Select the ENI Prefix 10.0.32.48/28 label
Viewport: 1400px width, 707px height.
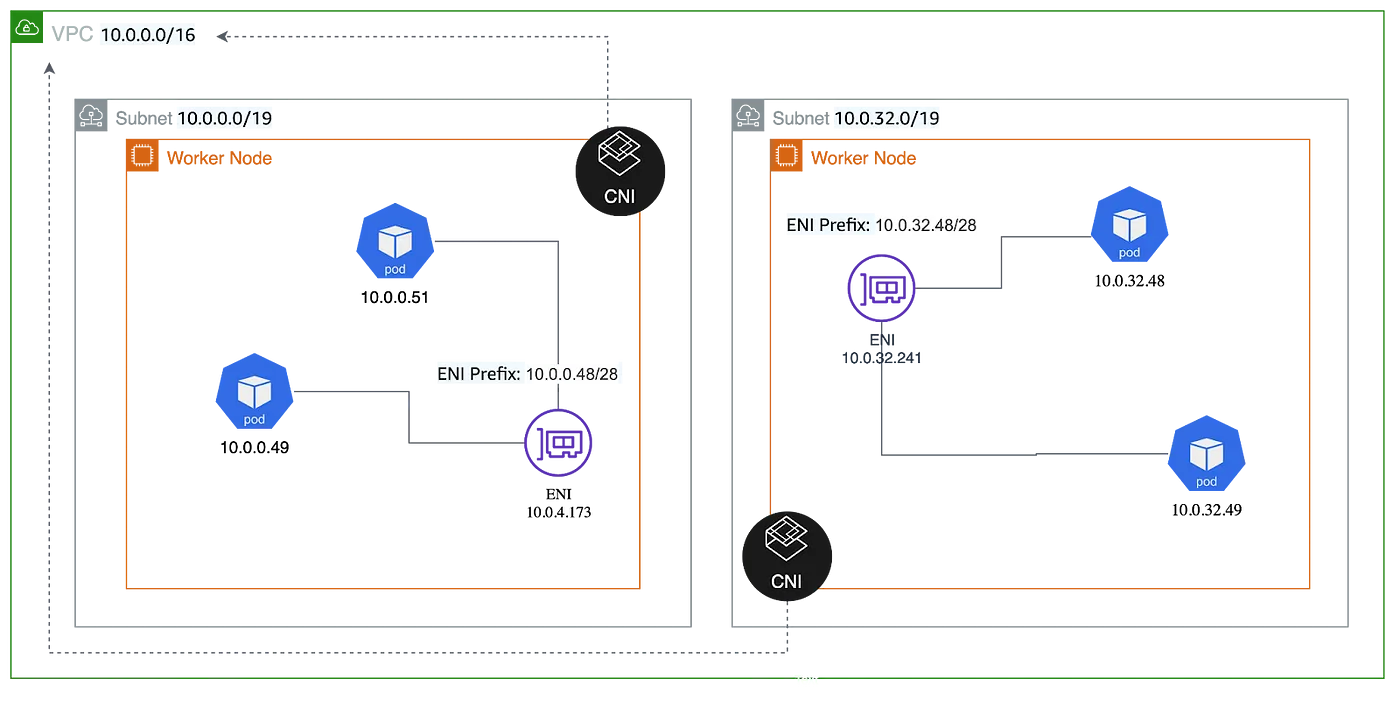click(x=882, y=226)
